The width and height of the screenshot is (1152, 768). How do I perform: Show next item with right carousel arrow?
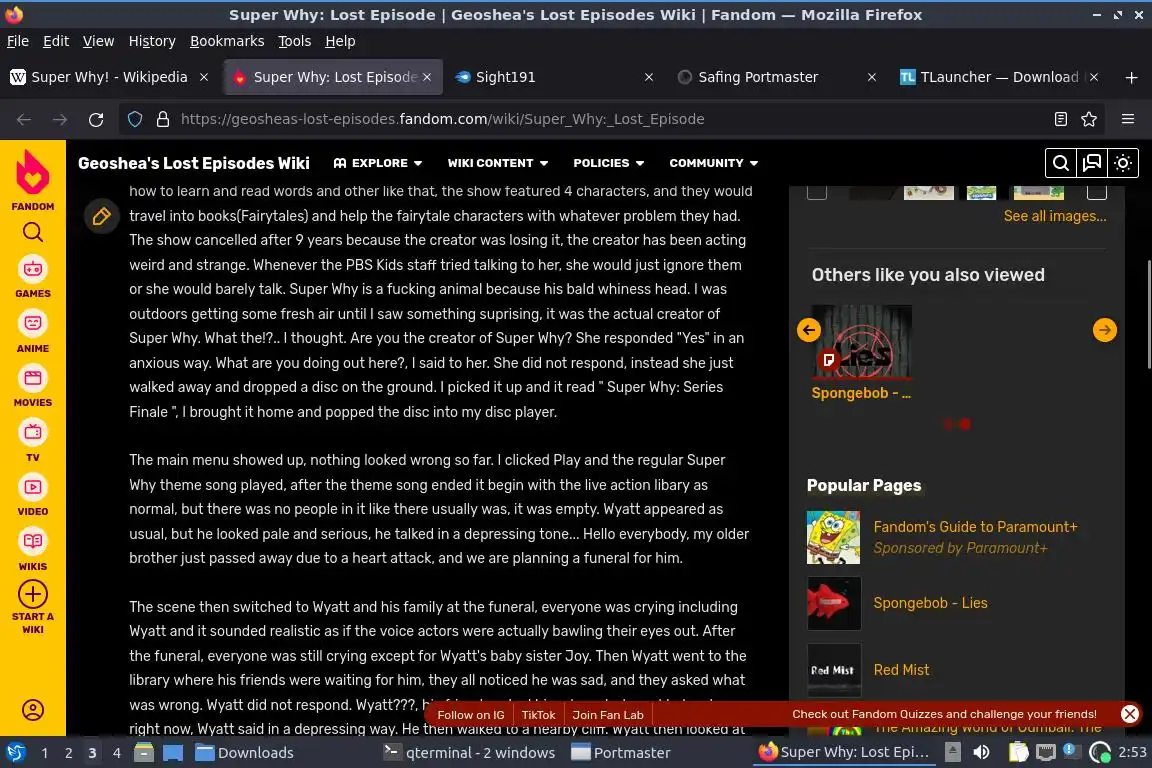pyautogui.click(x=1104, y=330)
